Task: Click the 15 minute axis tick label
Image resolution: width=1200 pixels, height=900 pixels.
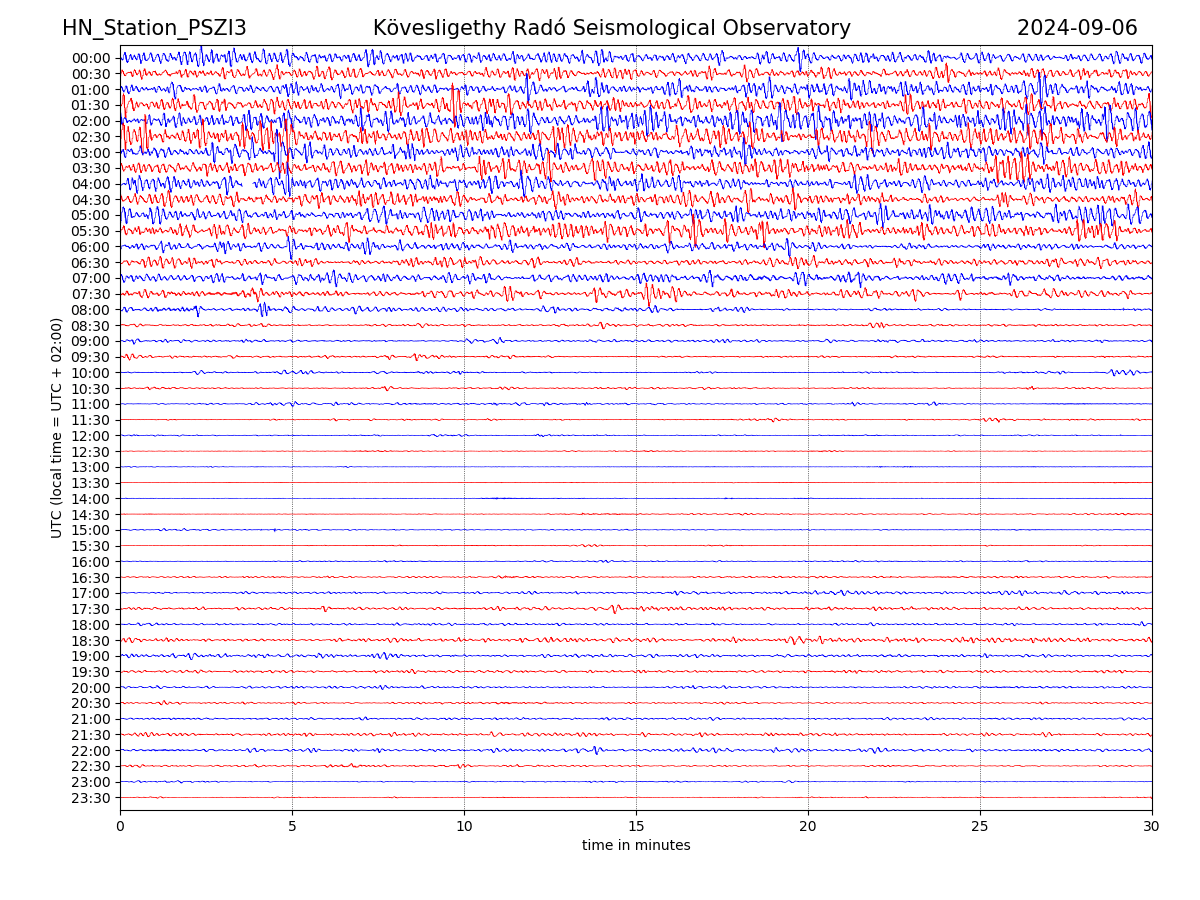Action: coord(636,826)
